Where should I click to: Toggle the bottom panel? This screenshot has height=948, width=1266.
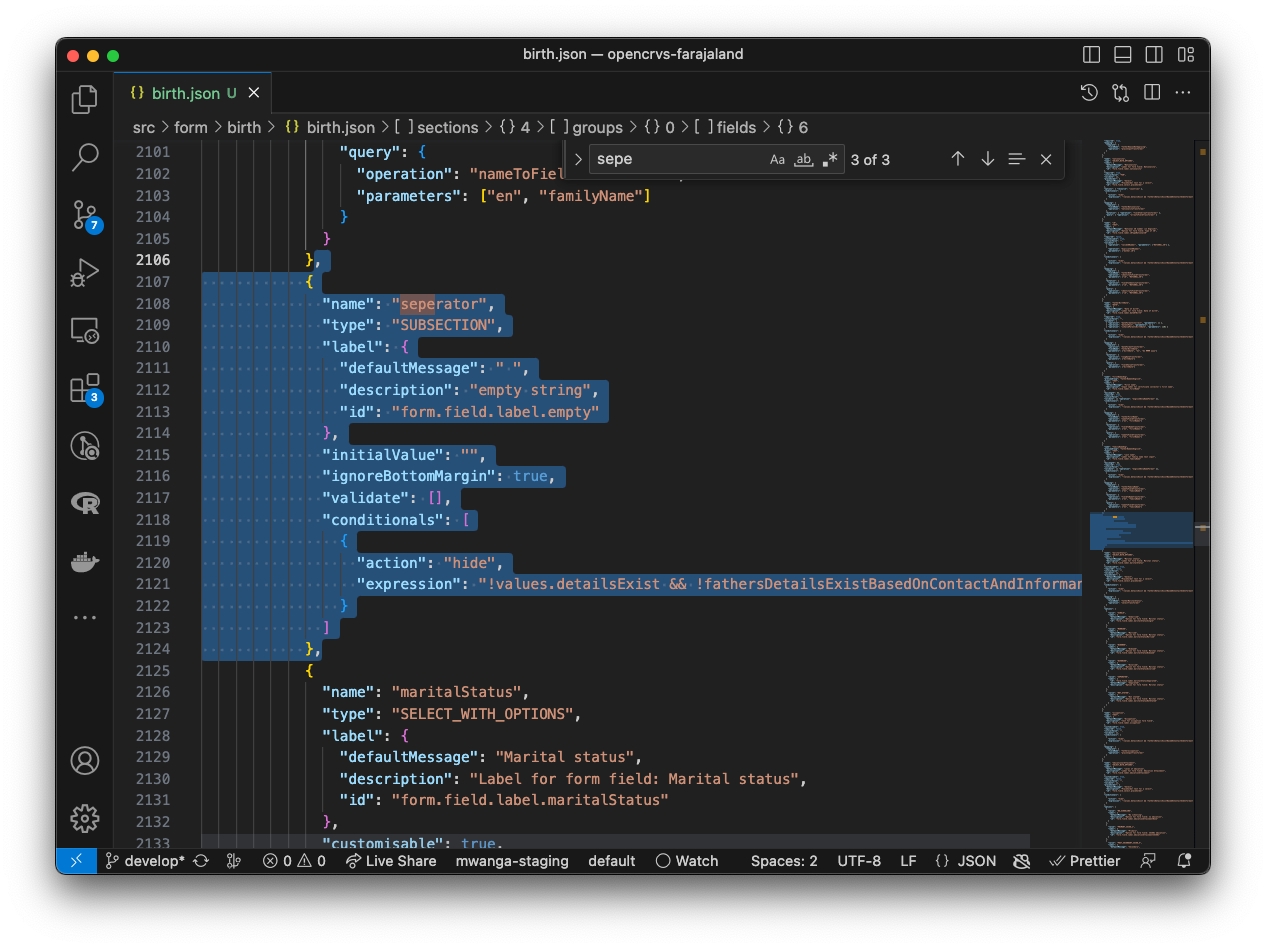[x=1123, y=54]
